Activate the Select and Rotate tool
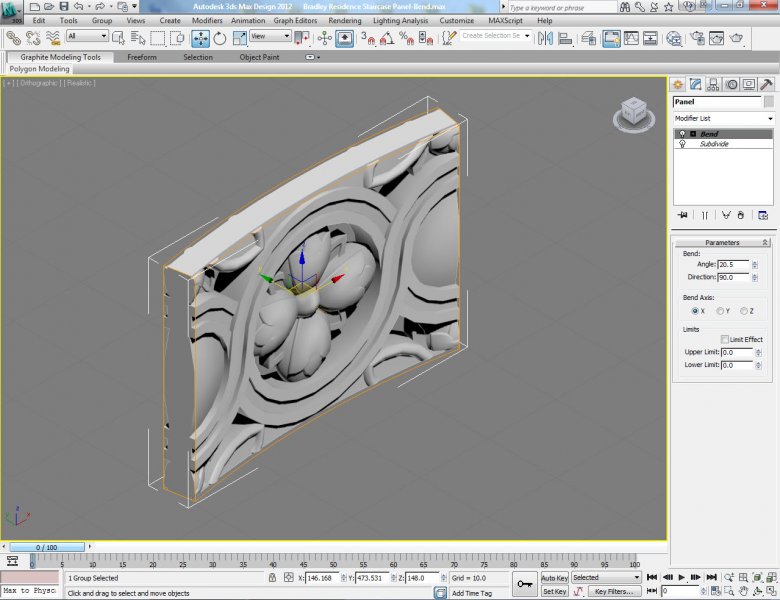The width and height of the screenshot is (780, 600). (x=219, y=38)
